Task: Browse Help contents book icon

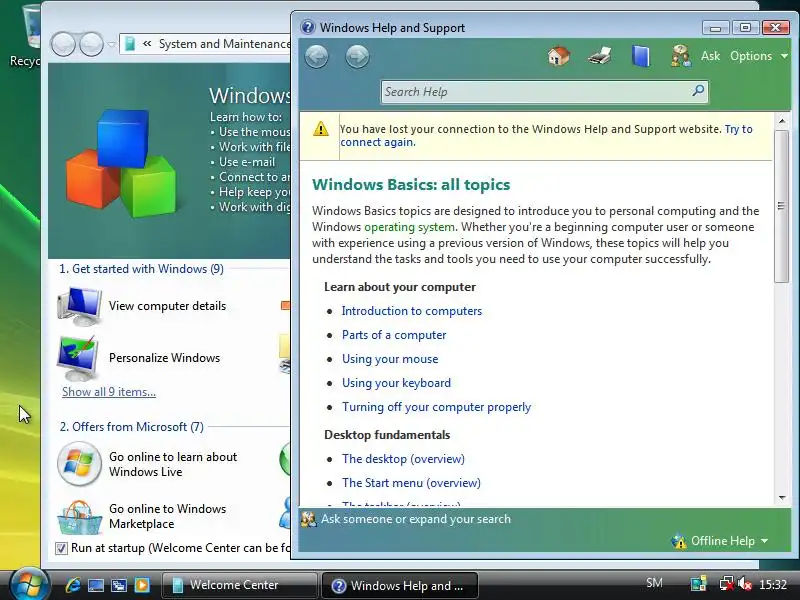Action: tap(640, 56)
